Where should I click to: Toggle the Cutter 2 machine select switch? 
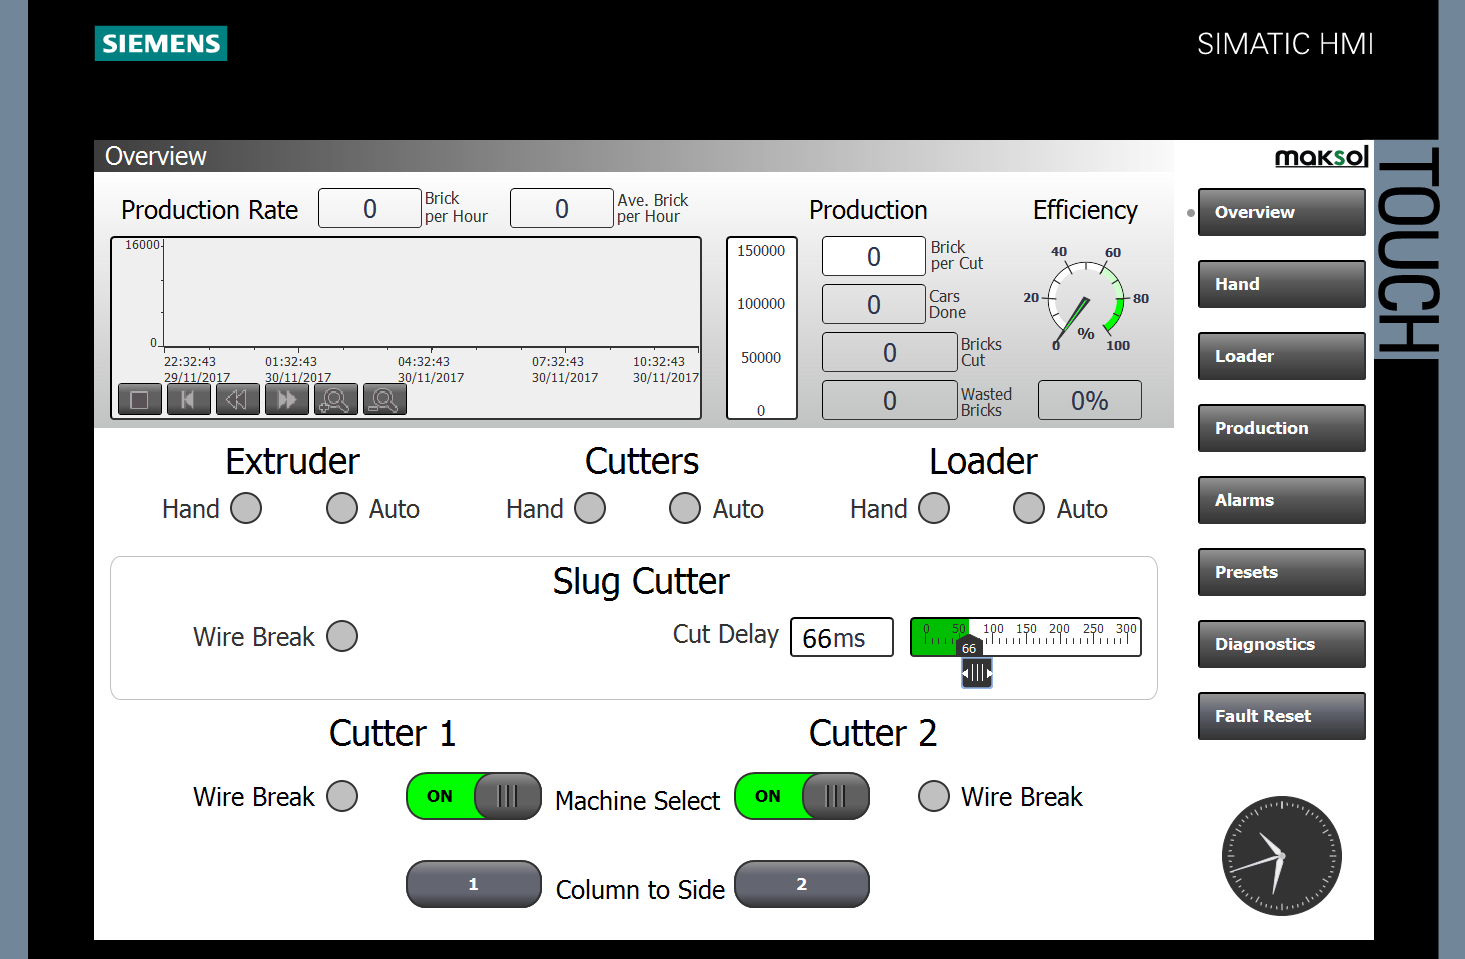tap(802, 796)
